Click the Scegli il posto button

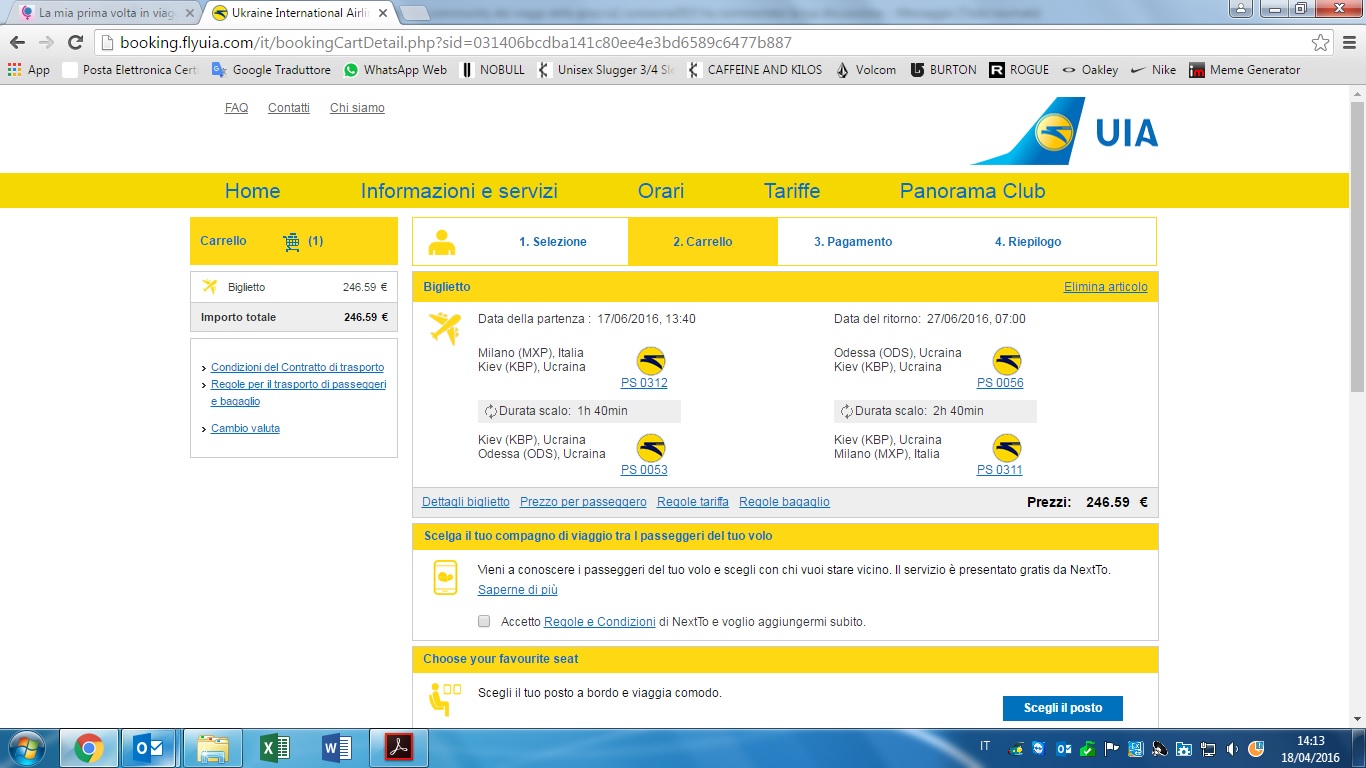(x=1062, y=708)
